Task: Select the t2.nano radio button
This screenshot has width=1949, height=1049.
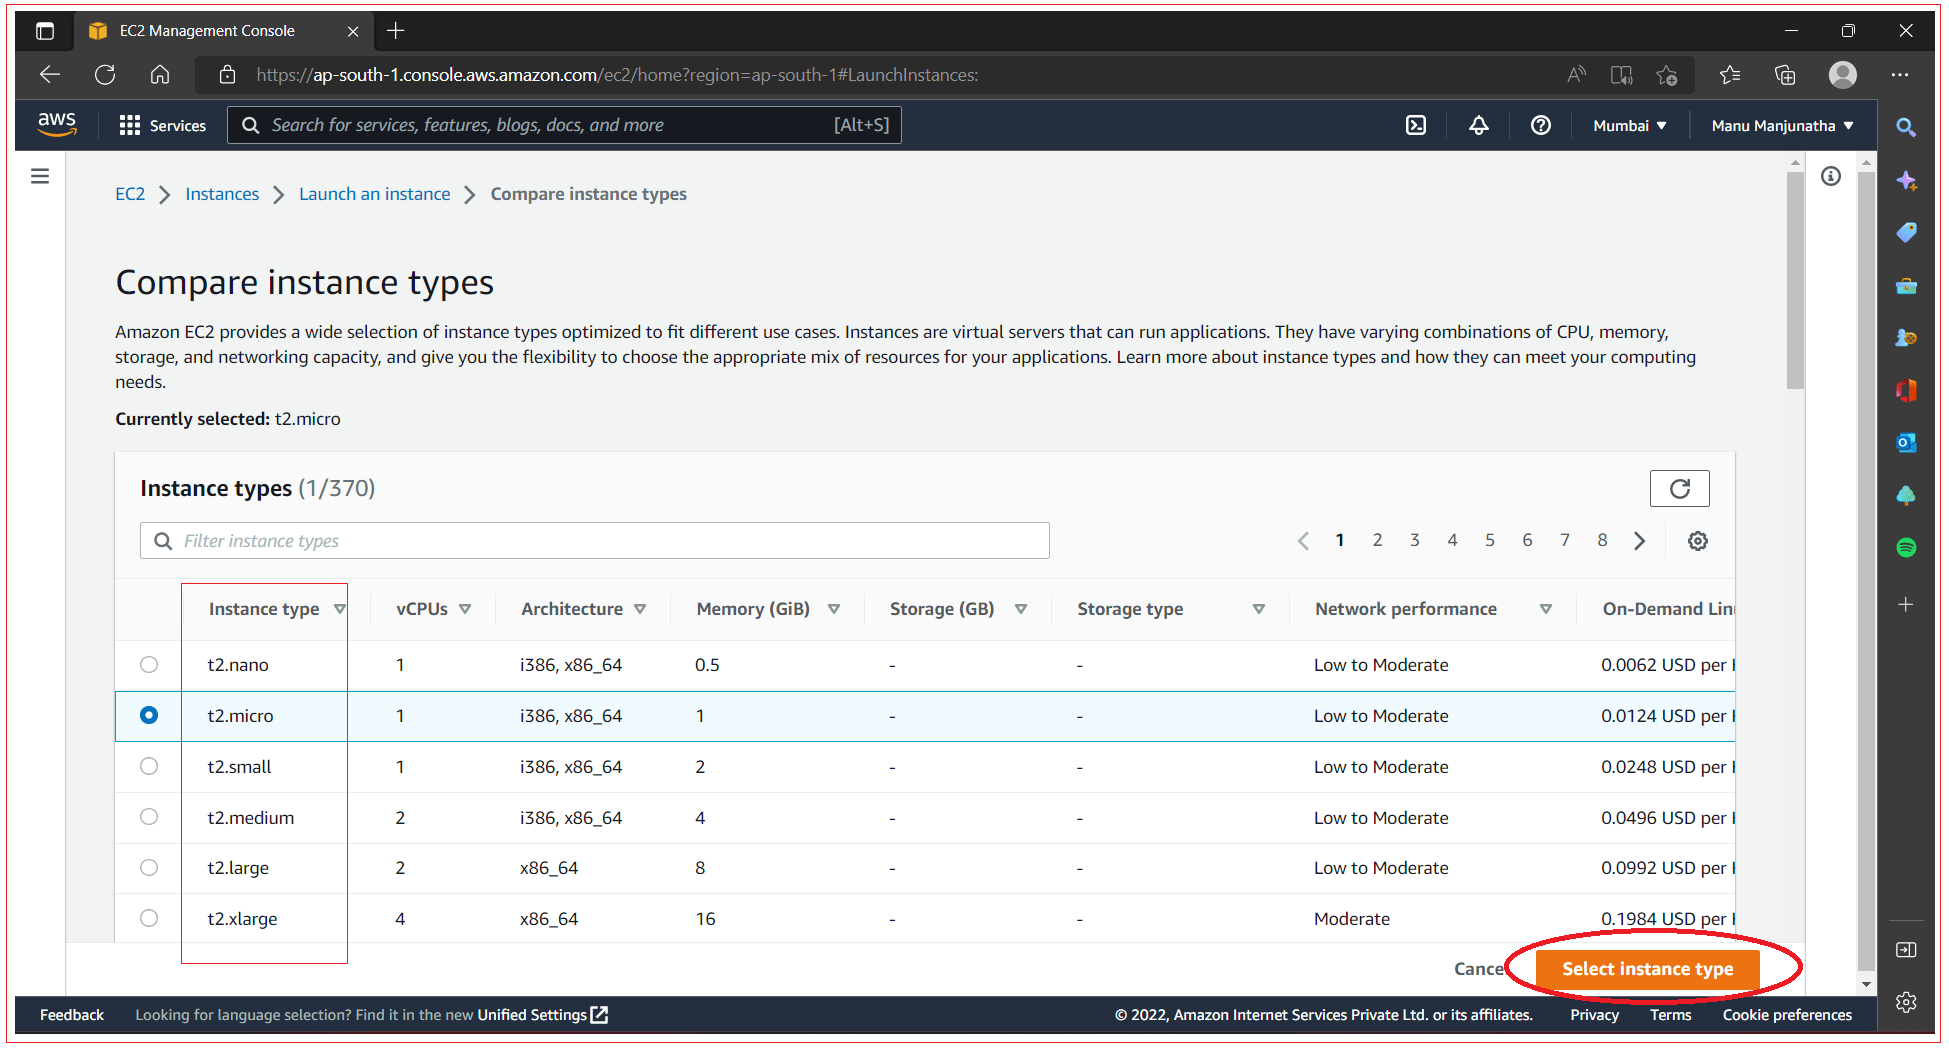Action: 149,664
